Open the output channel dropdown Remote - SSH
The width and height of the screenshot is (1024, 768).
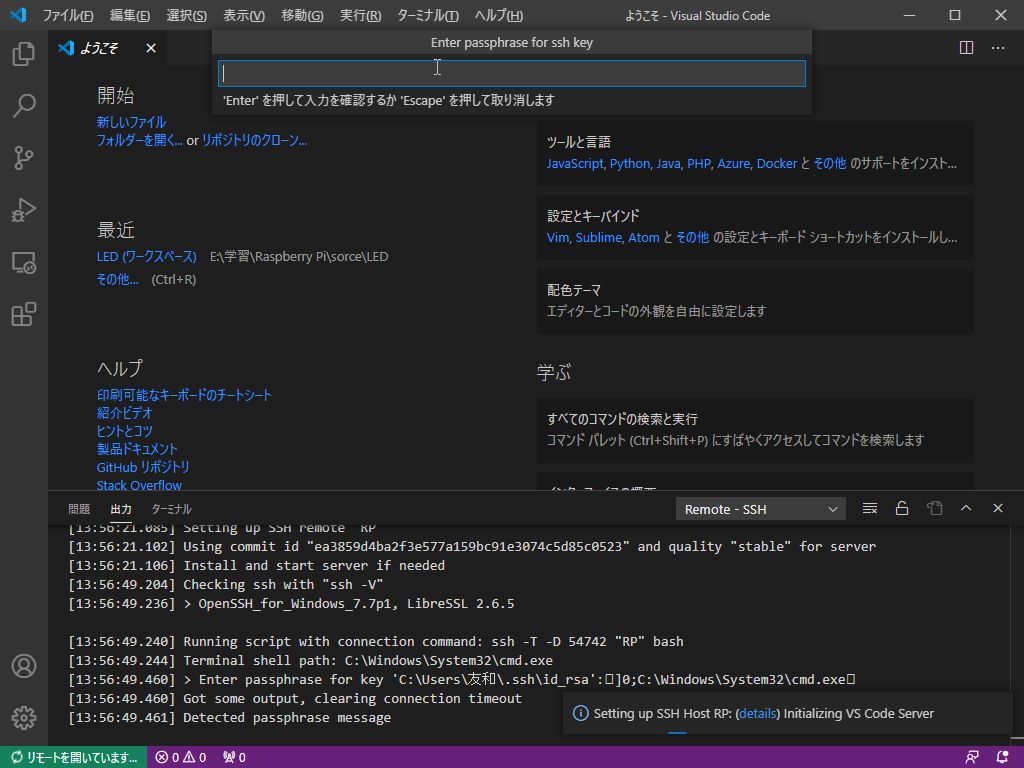[x=760, y=509]
